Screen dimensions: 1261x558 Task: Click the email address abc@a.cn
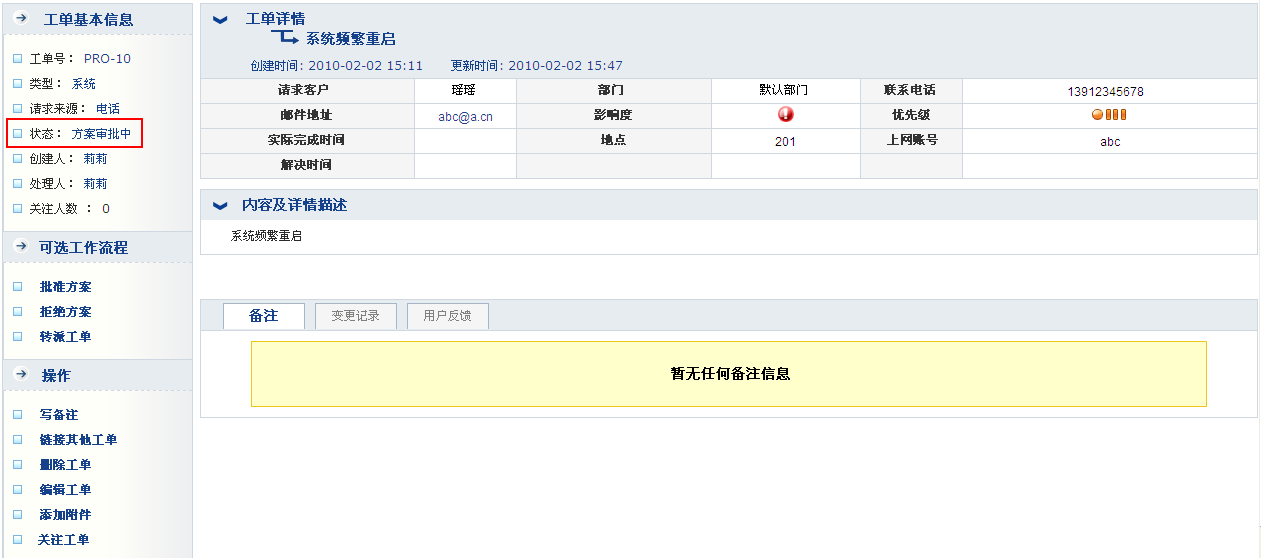(x=465, y=117)
